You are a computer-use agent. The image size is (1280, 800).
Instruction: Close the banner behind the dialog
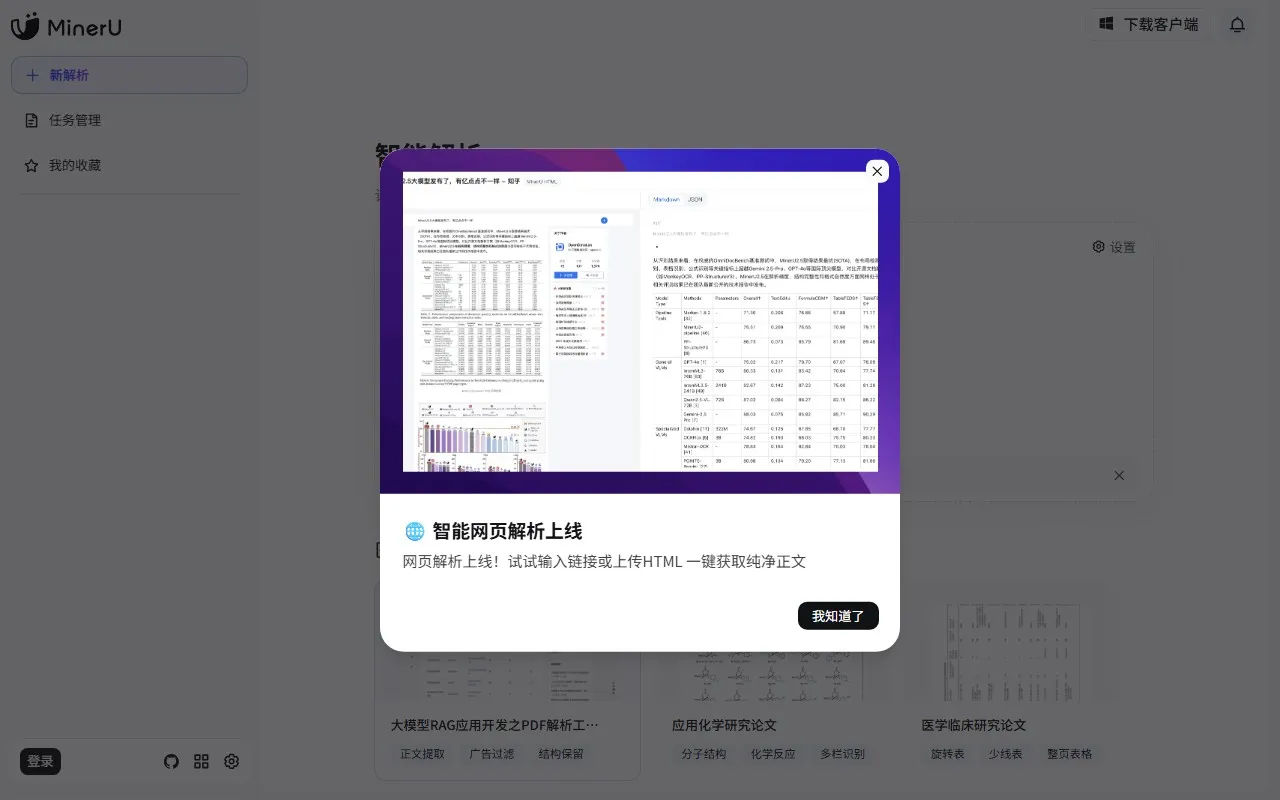(1119, 475)
